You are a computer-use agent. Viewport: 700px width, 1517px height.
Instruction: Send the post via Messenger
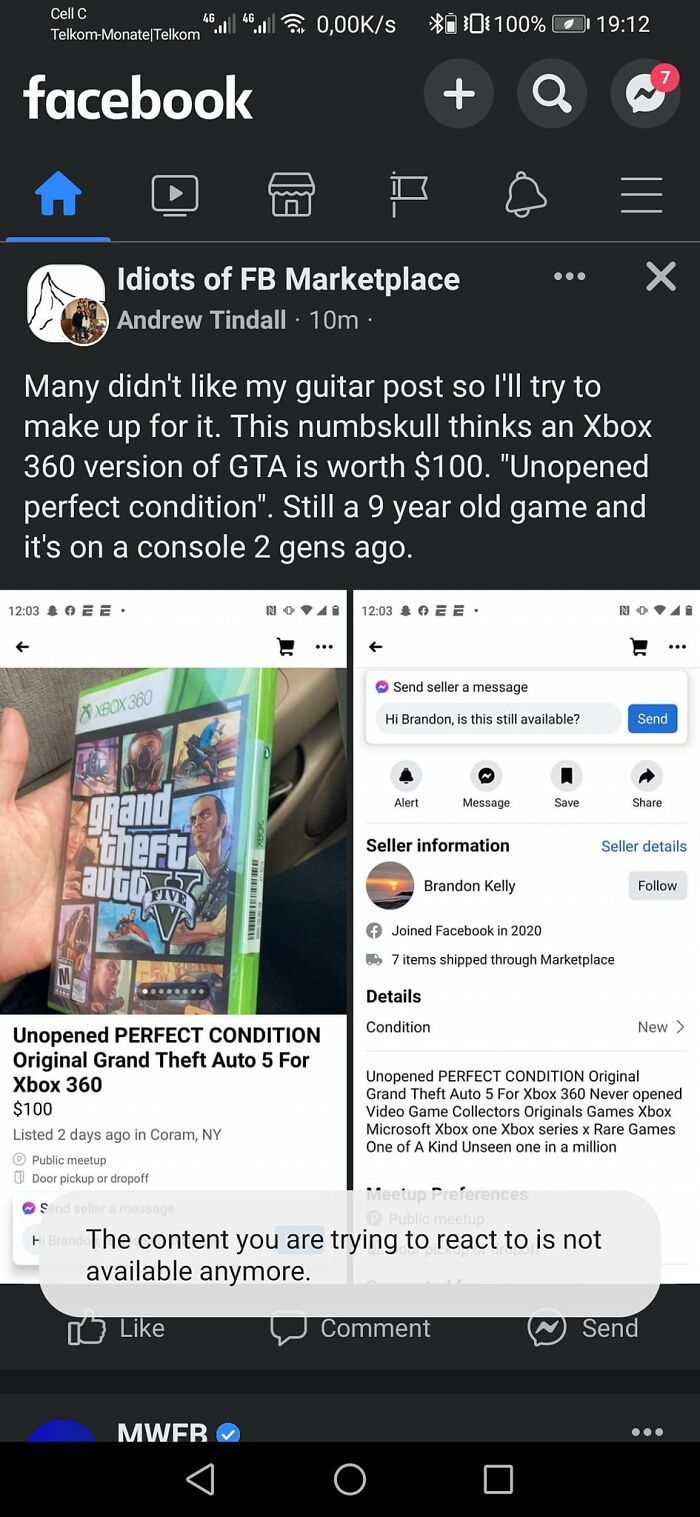583,1328
